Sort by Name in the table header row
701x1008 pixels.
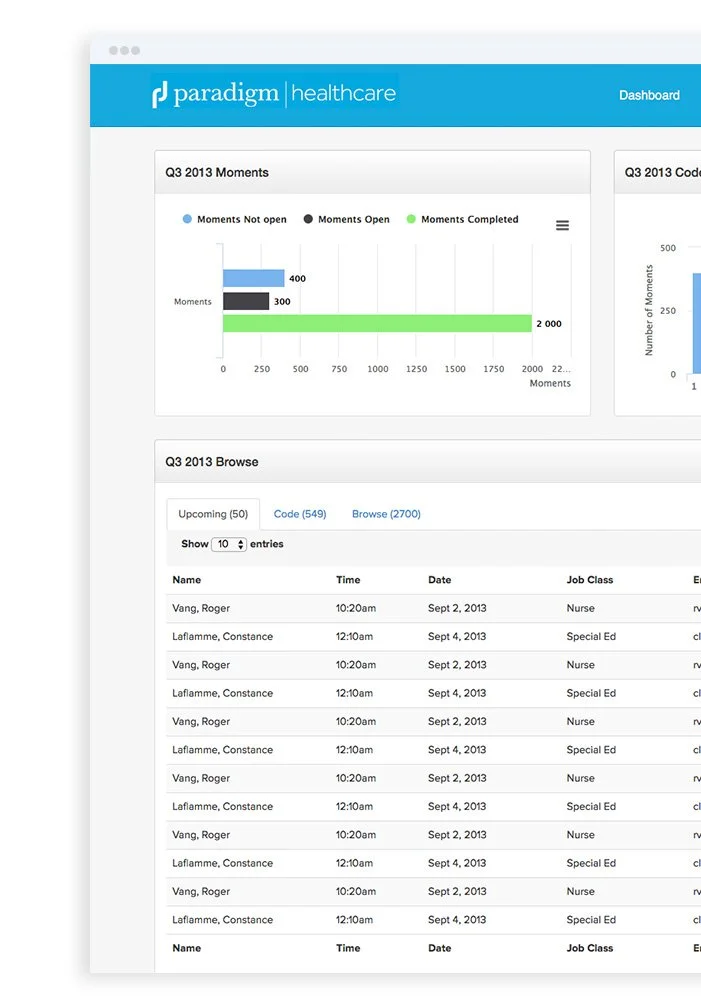[187, 580]
